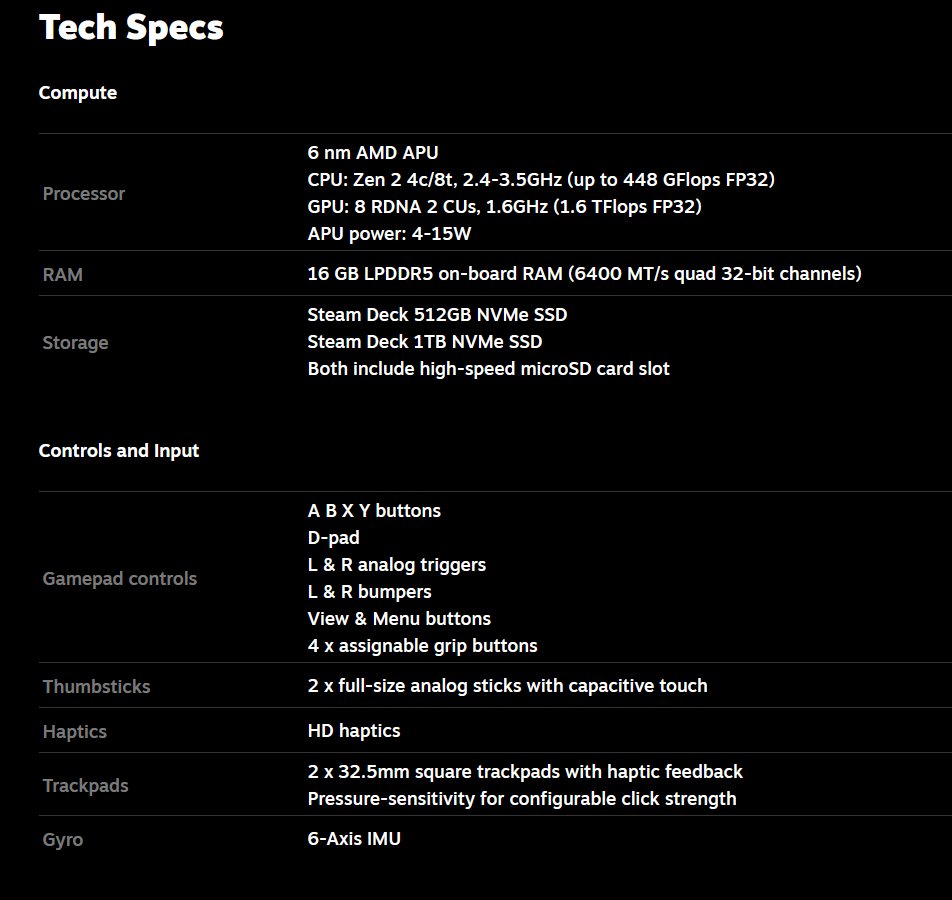Click the 6-Axis IMU gyro value
This screenshot has height=900, width=952.
pyautogui.click(x=354, y=839)
